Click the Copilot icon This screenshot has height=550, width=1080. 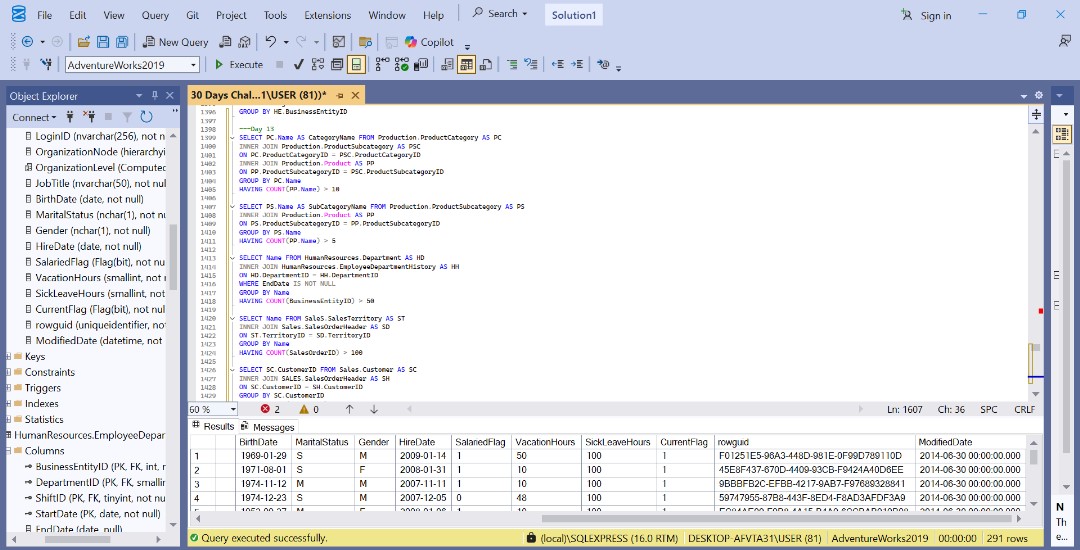point(411,42)
